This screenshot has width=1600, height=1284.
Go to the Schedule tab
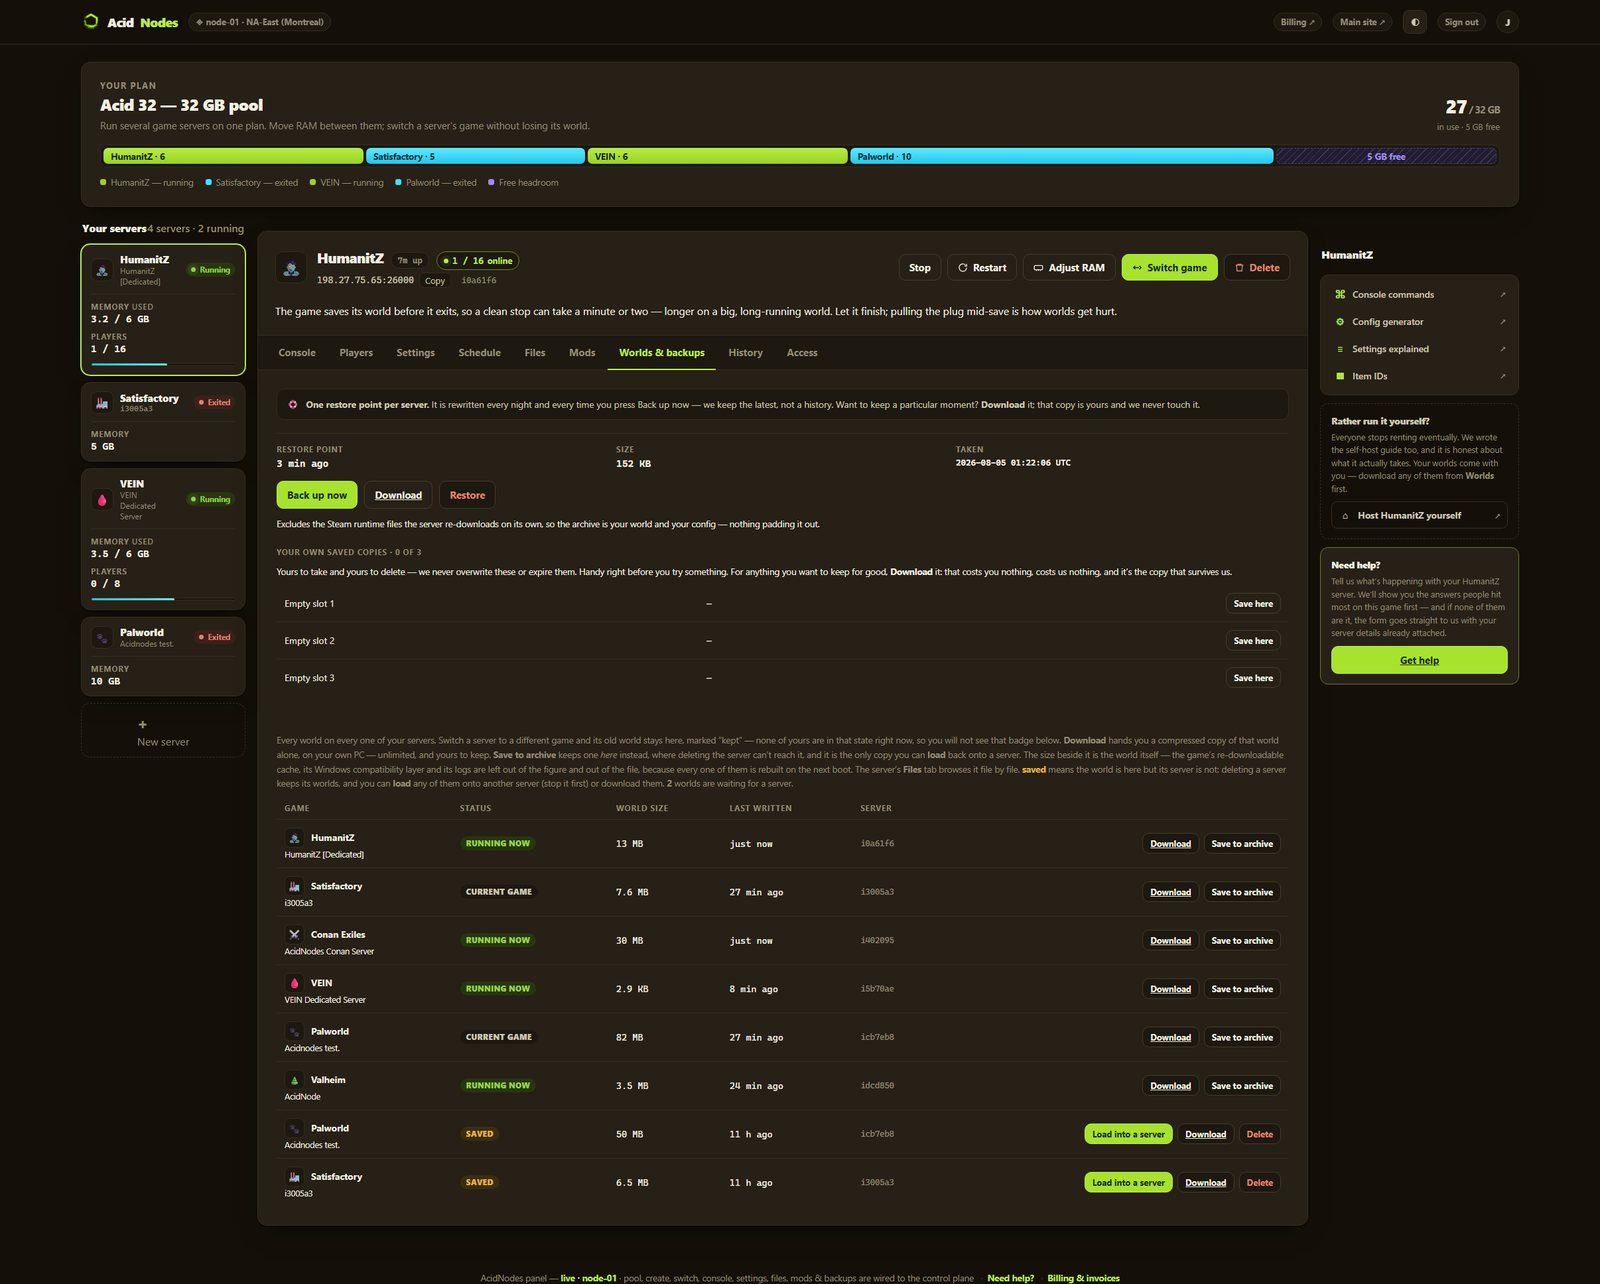(479, 353)
